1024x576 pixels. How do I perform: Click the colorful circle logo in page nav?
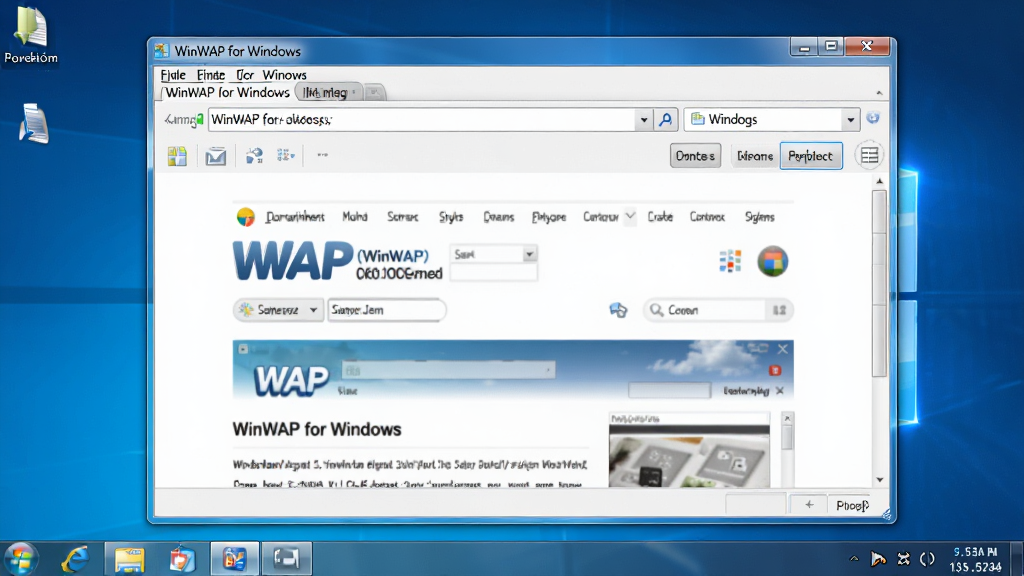(246, 217)
